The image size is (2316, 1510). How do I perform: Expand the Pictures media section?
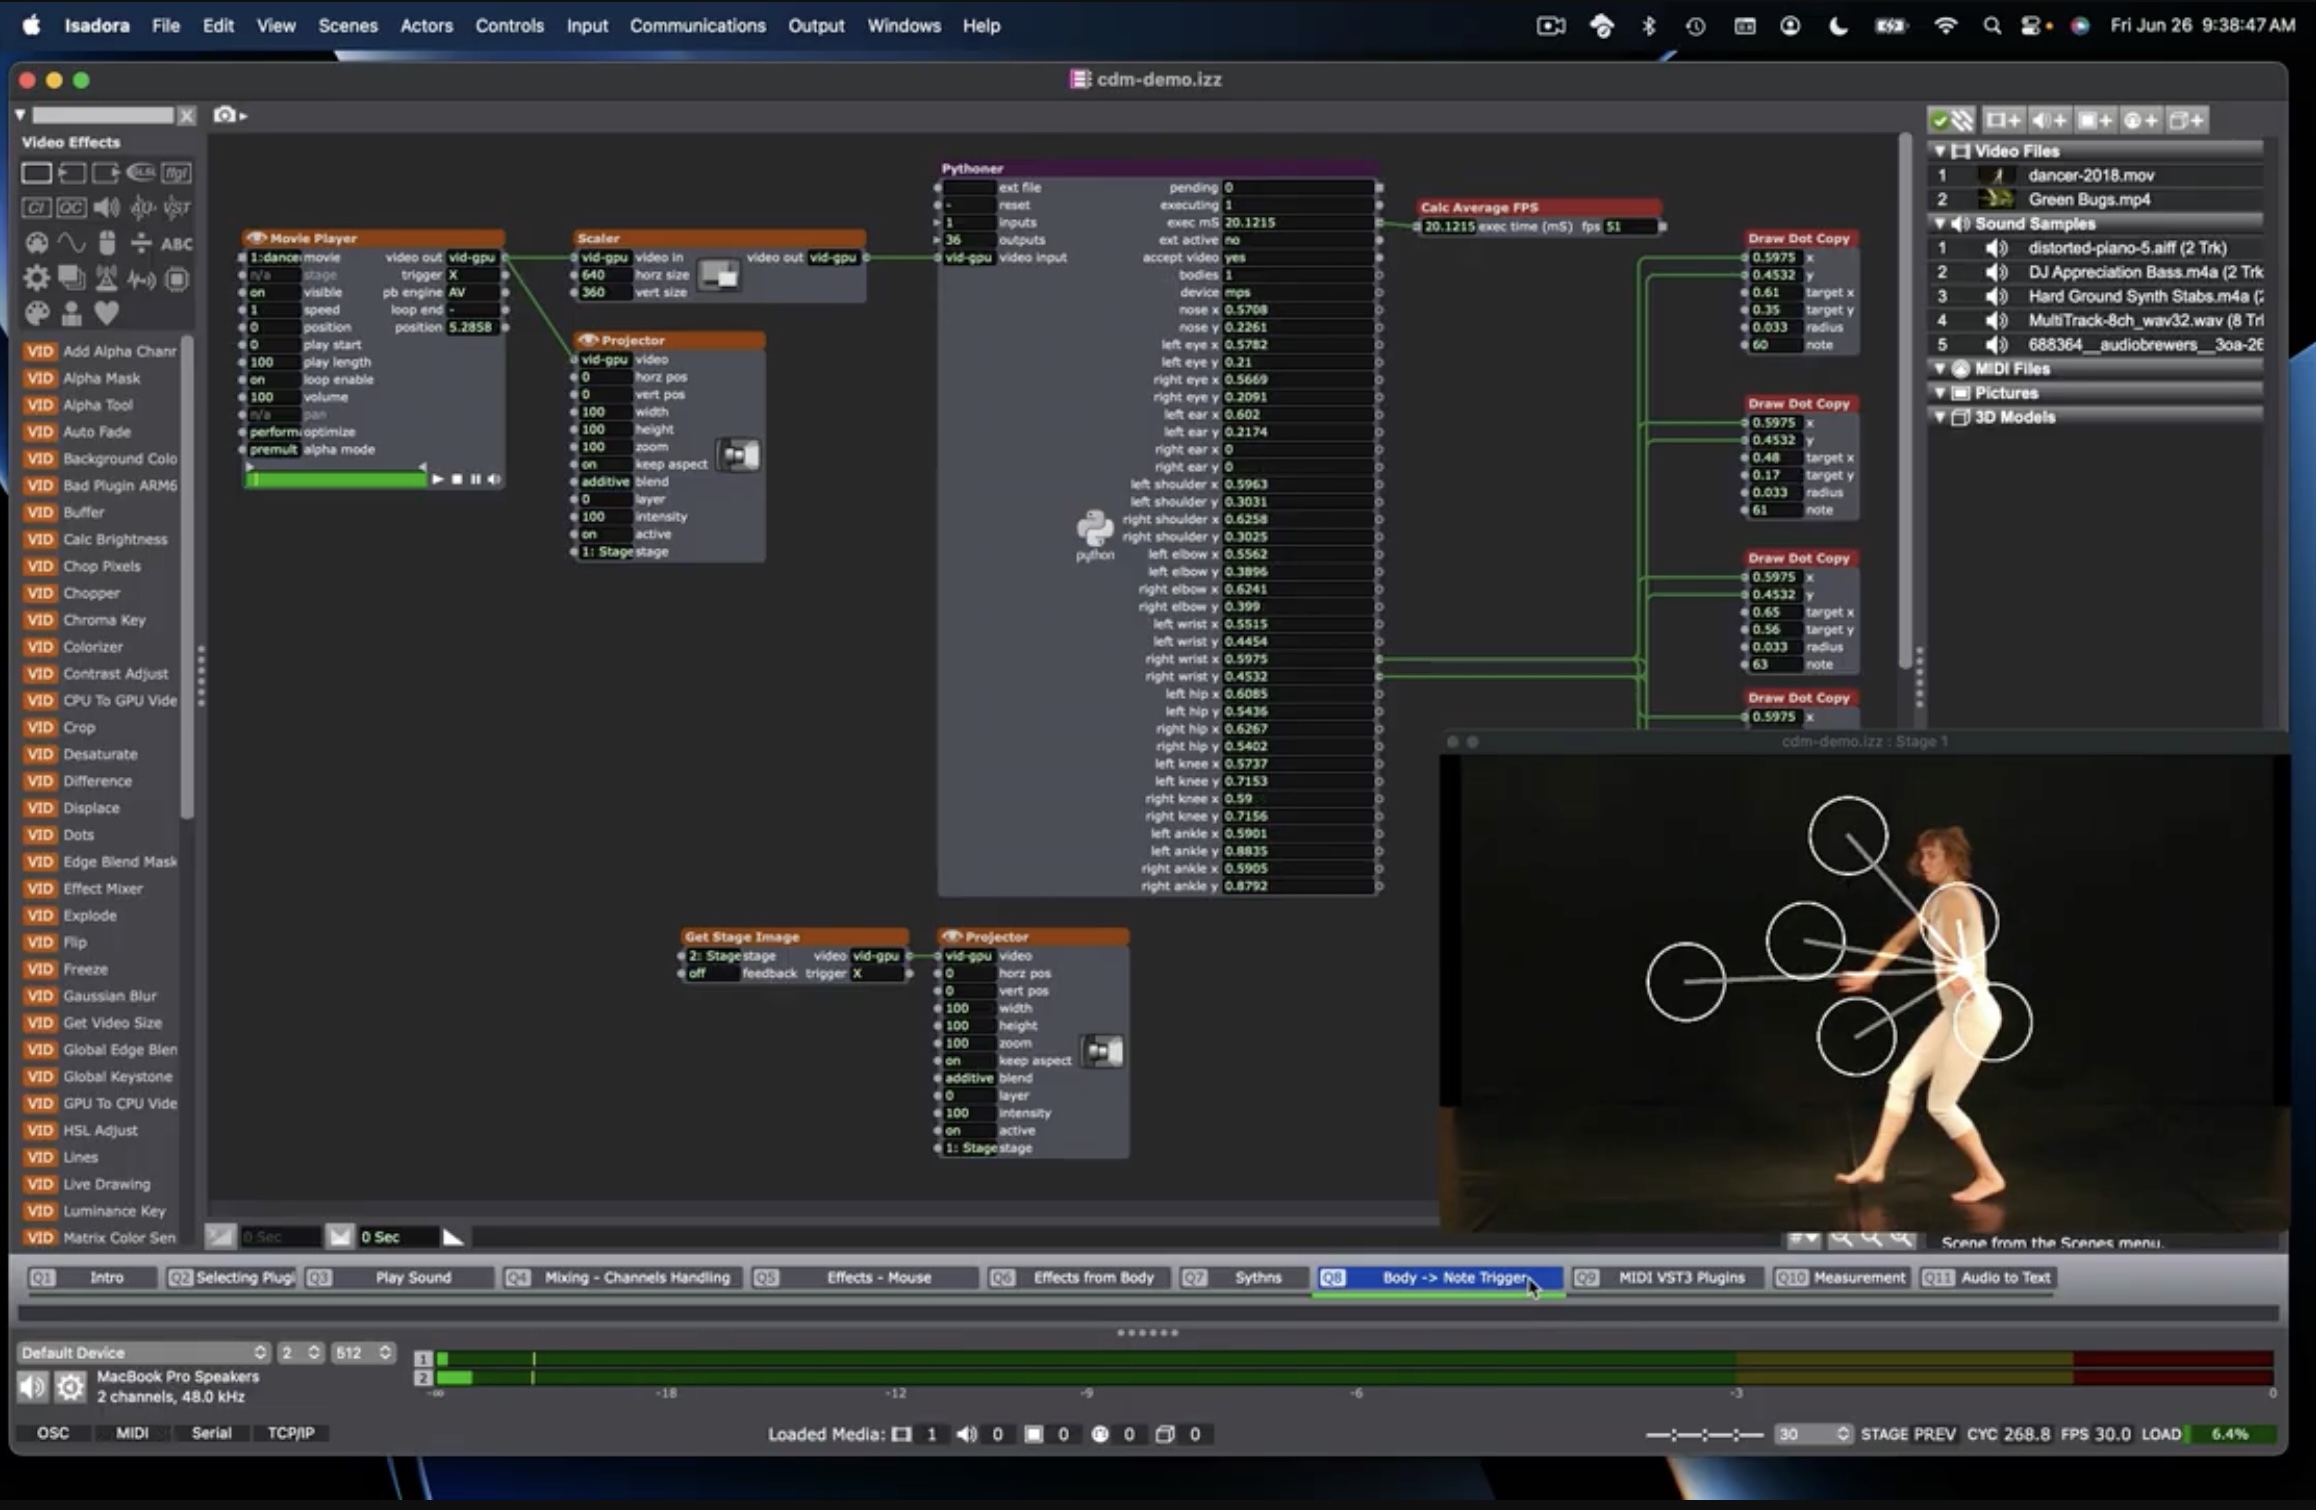tap(1940, 393)
